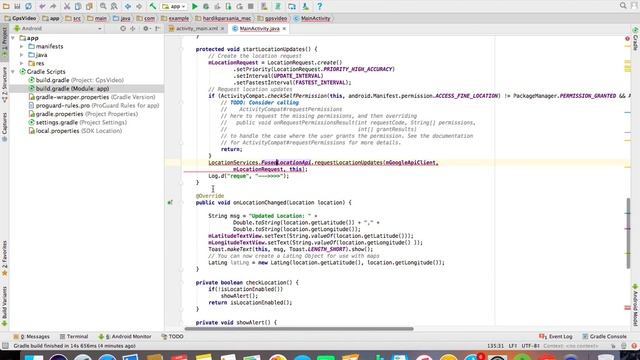Toggle the Build Variants side button
Viewport: 640px width, 360px height.
(x=4, y=306)
